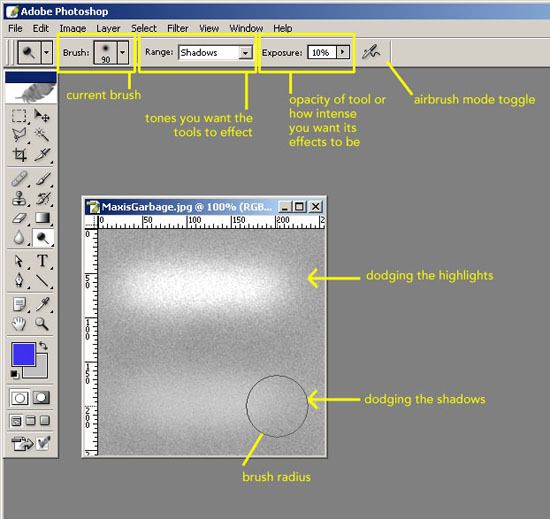
Task: Choose the Crop tool
Action: coord(19,154)
